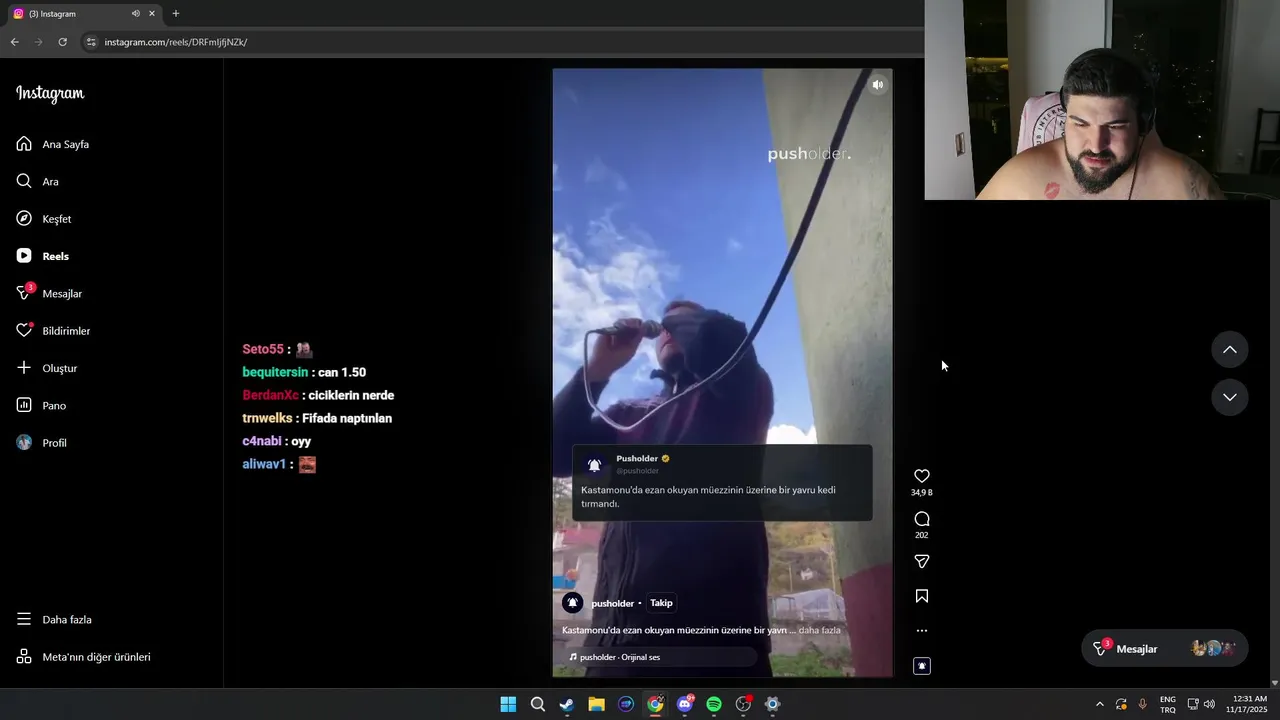Mute the reel audio speaker icon
The height and width of the screenshot is (720, 1280).
point(877,85)
